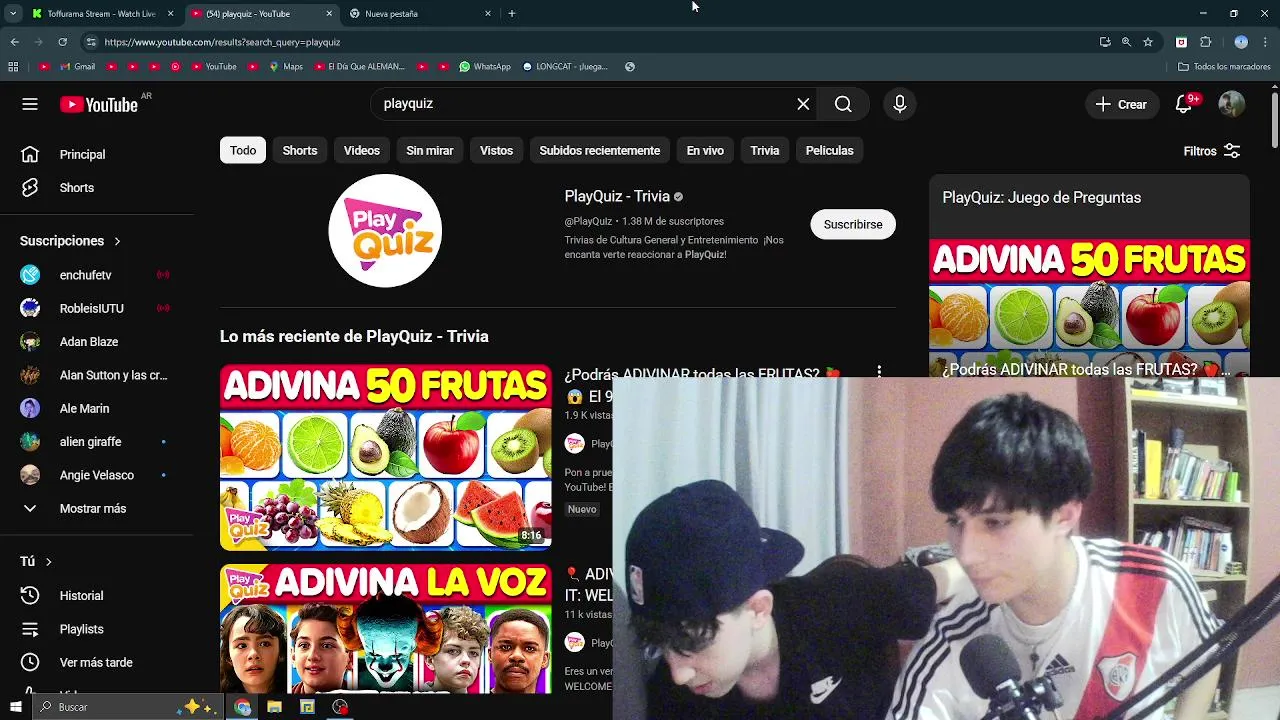Select the Subidos recientemente filter chip
The image size is (1280, 720).
click(600, 150)
